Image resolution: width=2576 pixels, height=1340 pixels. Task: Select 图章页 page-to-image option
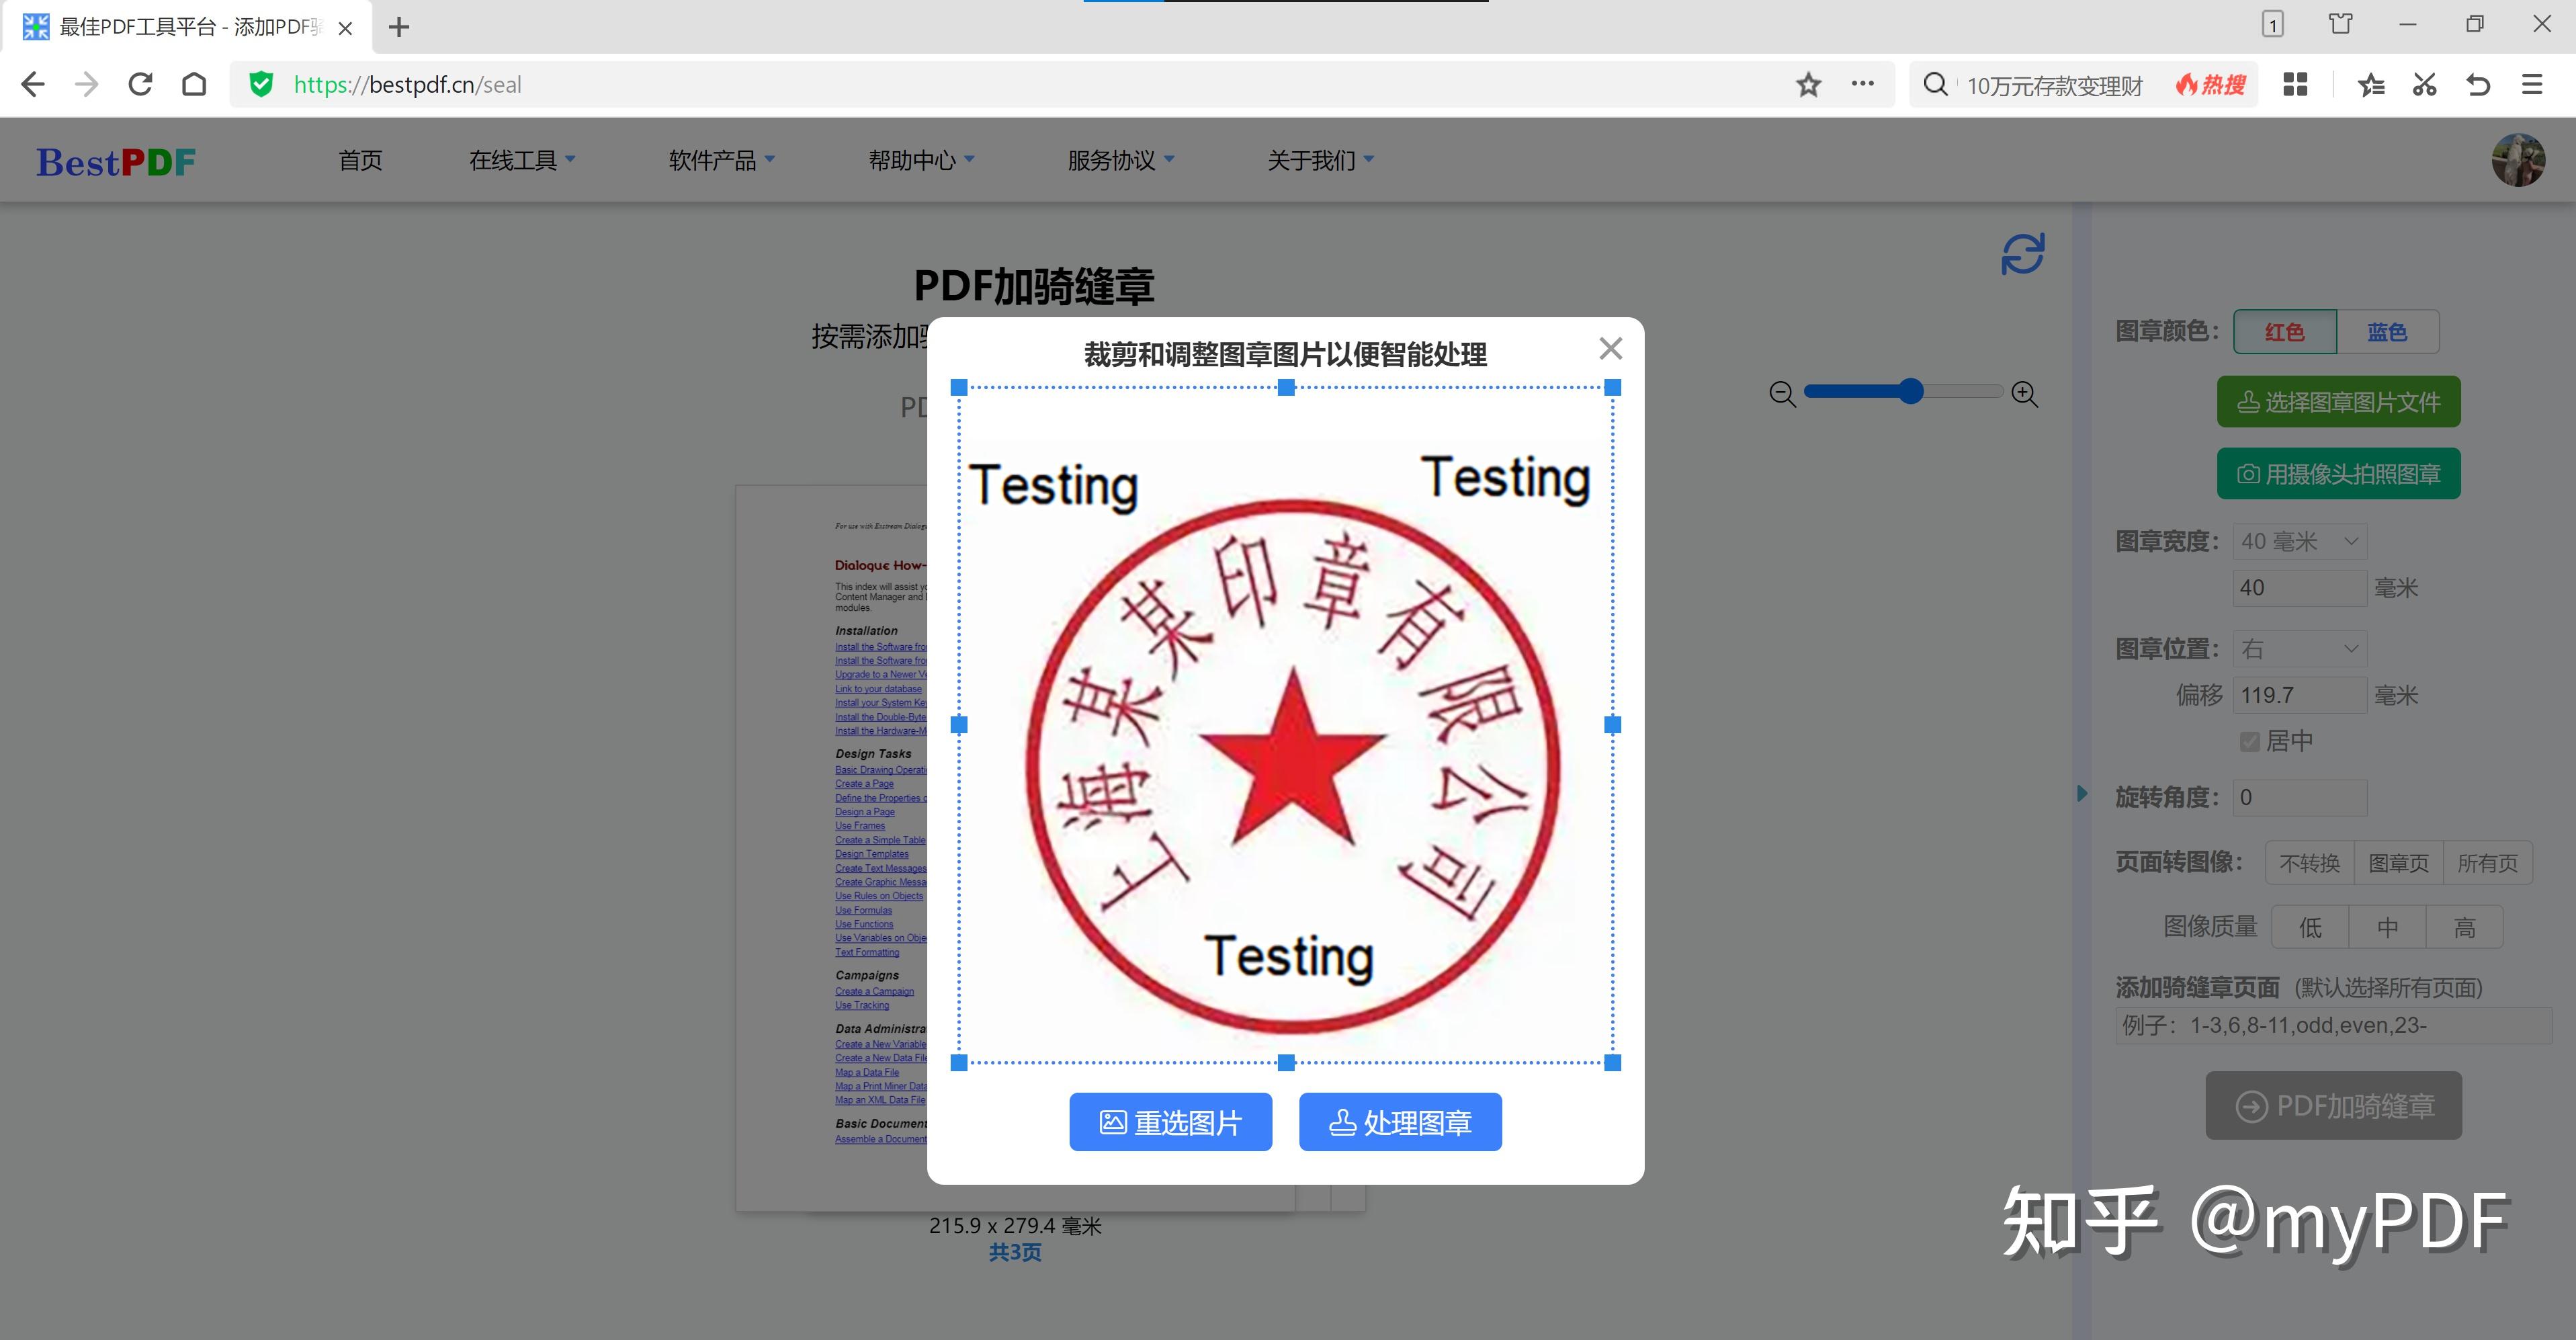[x=2398, y=863]
